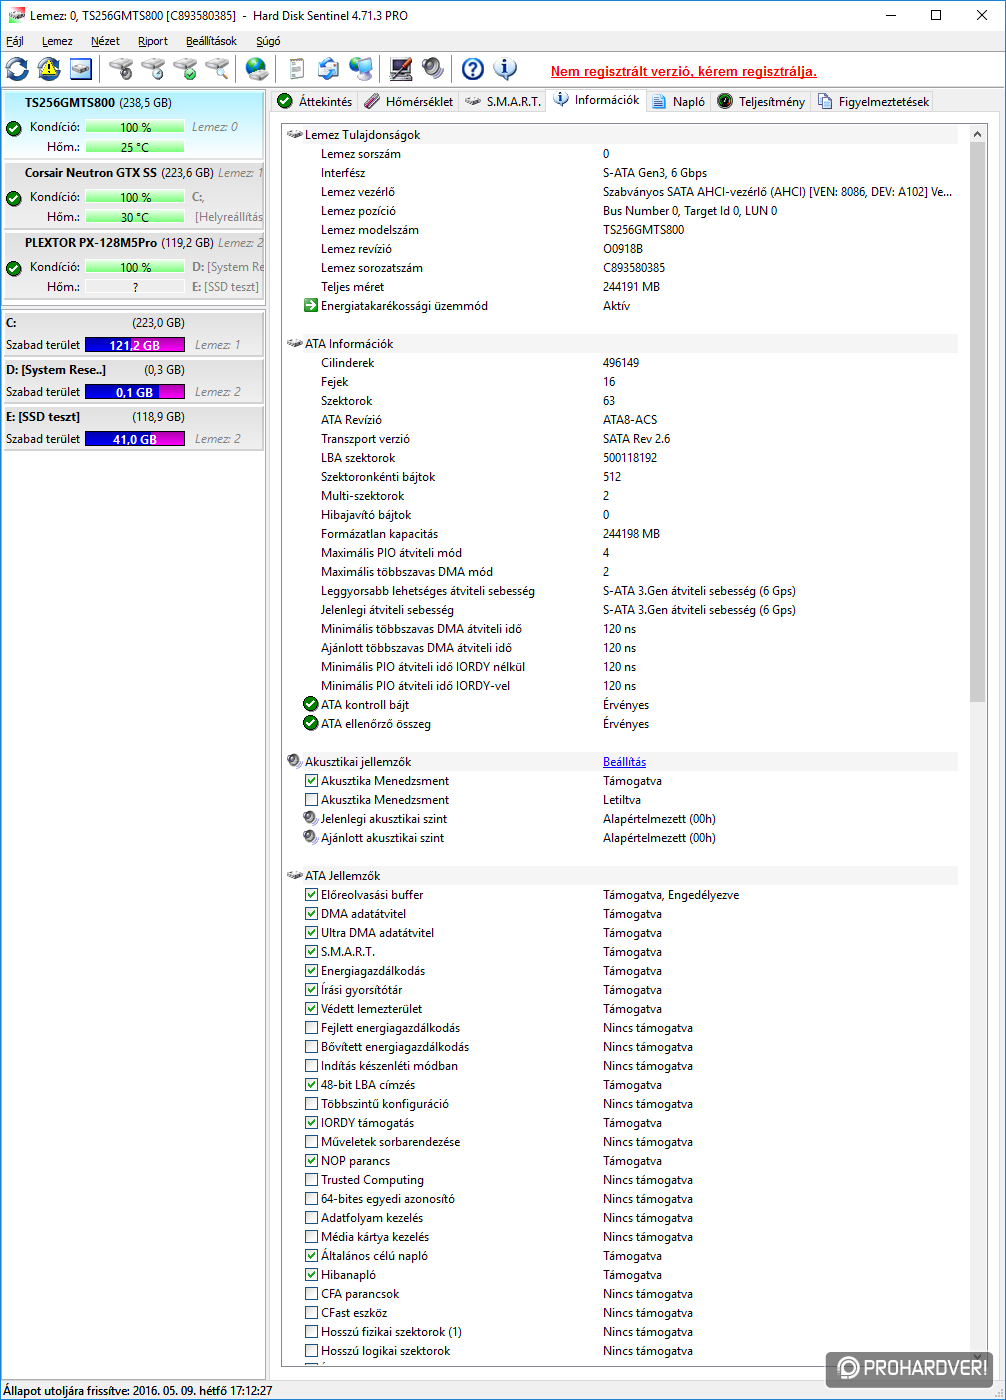Switch to the Figyelmeztetések tab
Viewport: 1006px width, 1400px height.
coord(873,101)
